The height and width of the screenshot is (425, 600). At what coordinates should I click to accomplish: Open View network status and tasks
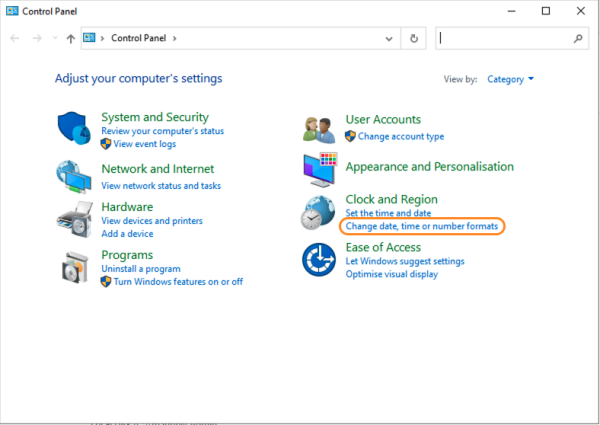click(161, 185)
